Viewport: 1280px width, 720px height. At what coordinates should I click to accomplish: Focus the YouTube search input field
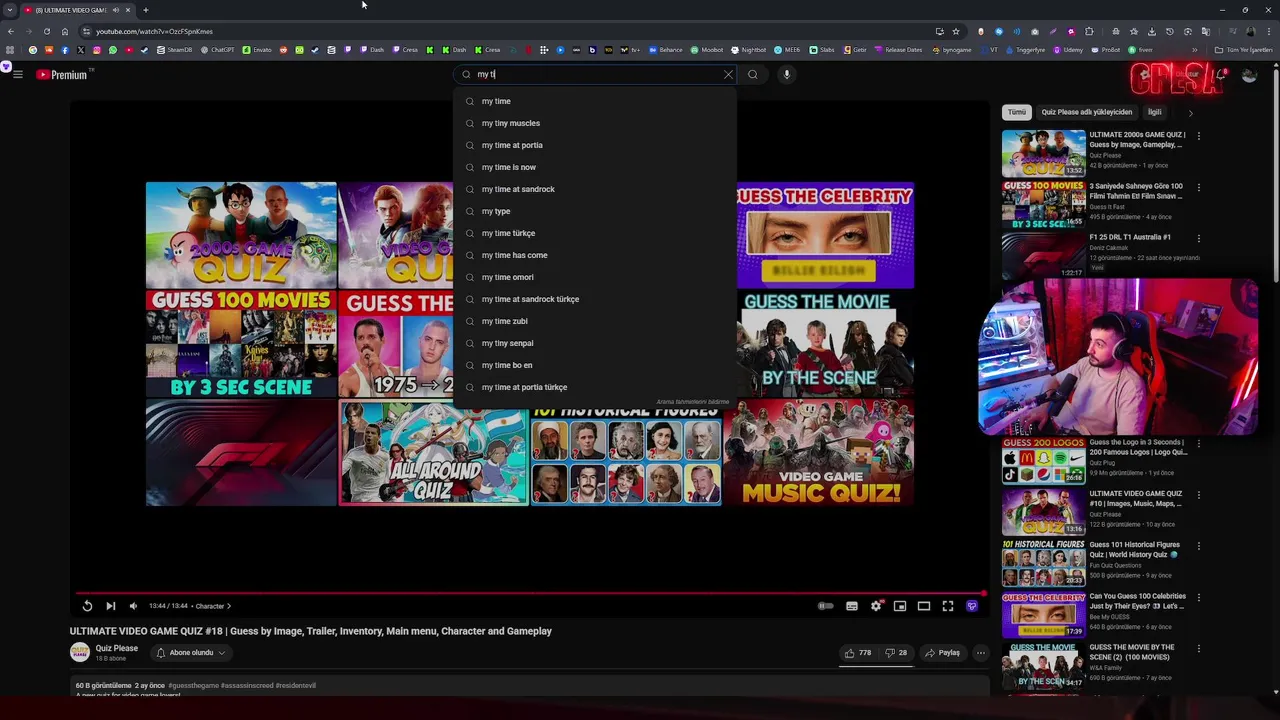tap(596, 74)
